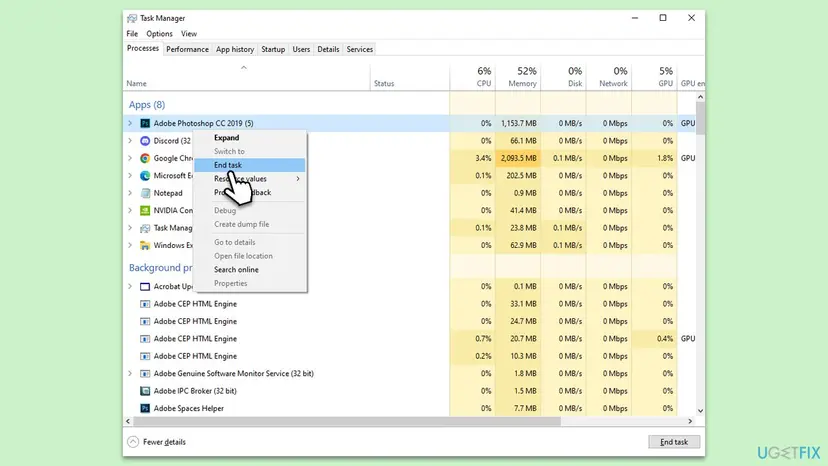Click icon of the 10.3 MB Adobe CEP HTML Engine

tap(145, 356)
